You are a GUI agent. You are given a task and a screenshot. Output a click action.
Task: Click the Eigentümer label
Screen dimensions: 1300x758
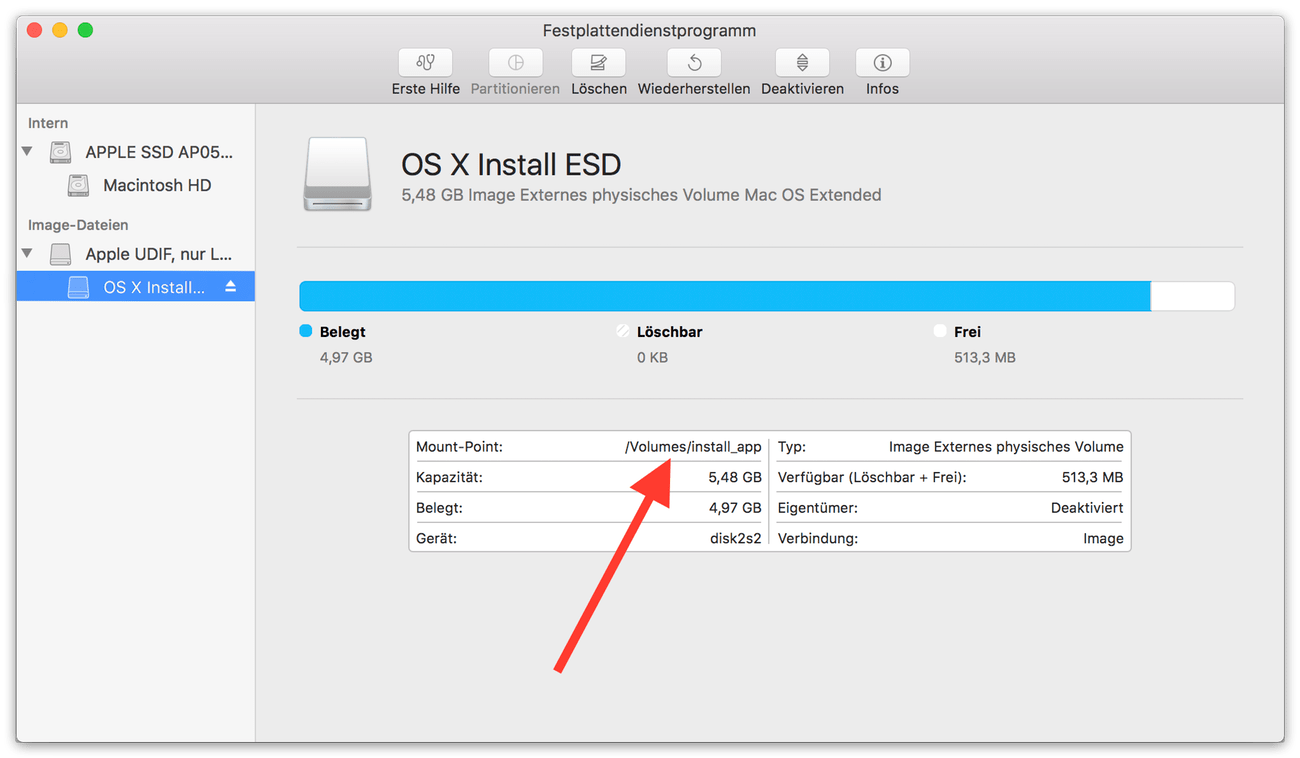click(x=818, y=508)
